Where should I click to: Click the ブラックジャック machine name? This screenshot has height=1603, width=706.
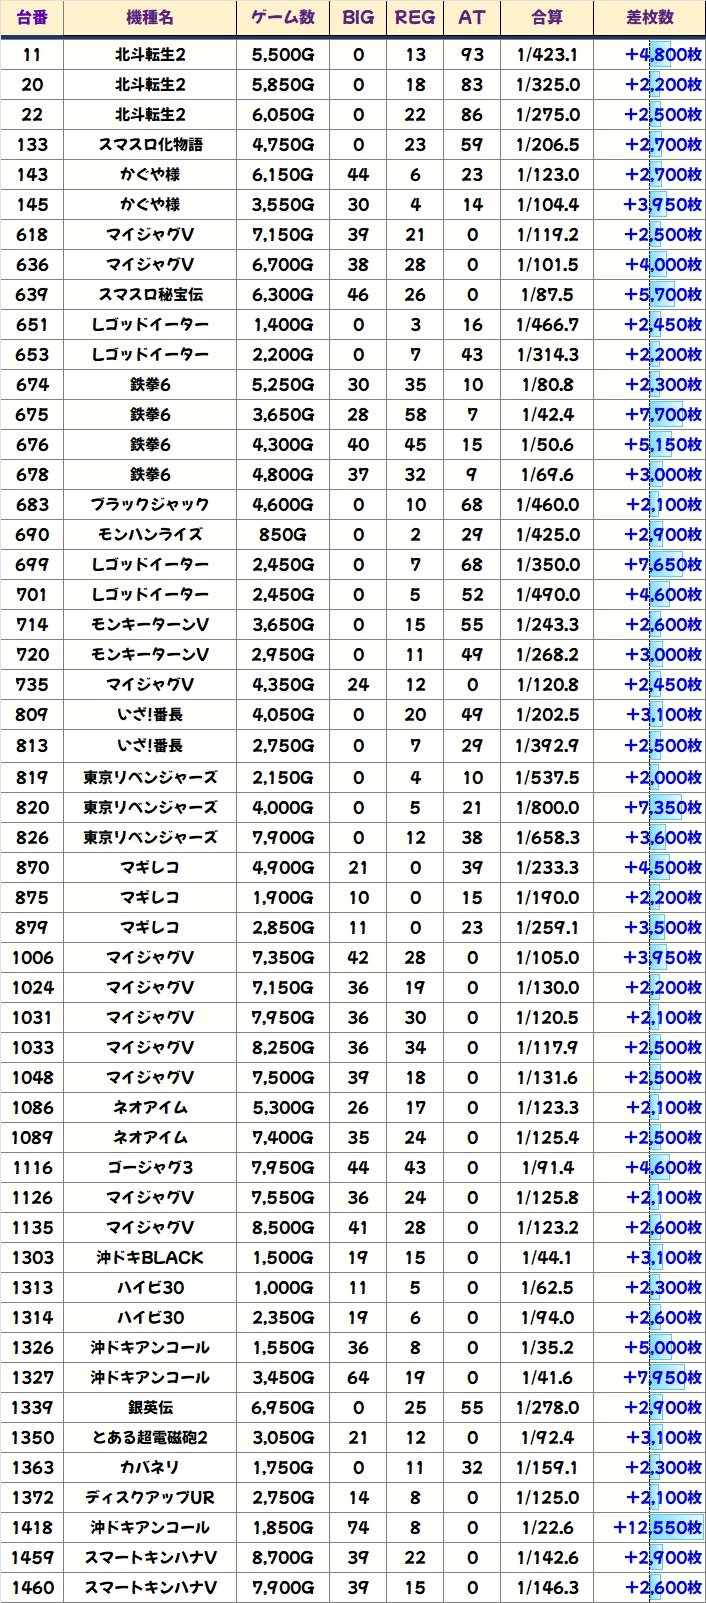(150, 505)
